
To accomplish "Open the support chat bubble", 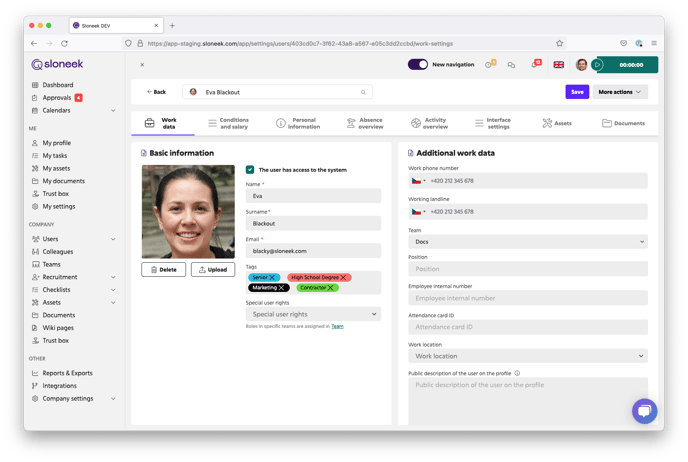I will (x=644, y=411).
